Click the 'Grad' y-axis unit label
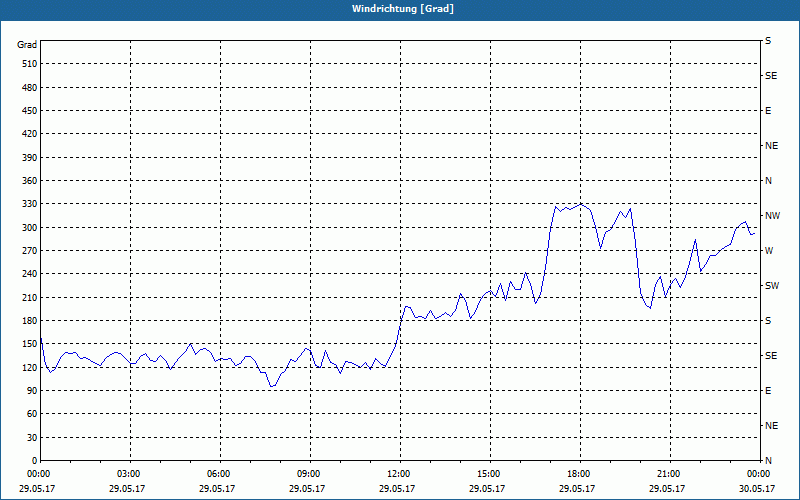The width and height of the screenshot is (800, 500). click(x=27, y=45)
